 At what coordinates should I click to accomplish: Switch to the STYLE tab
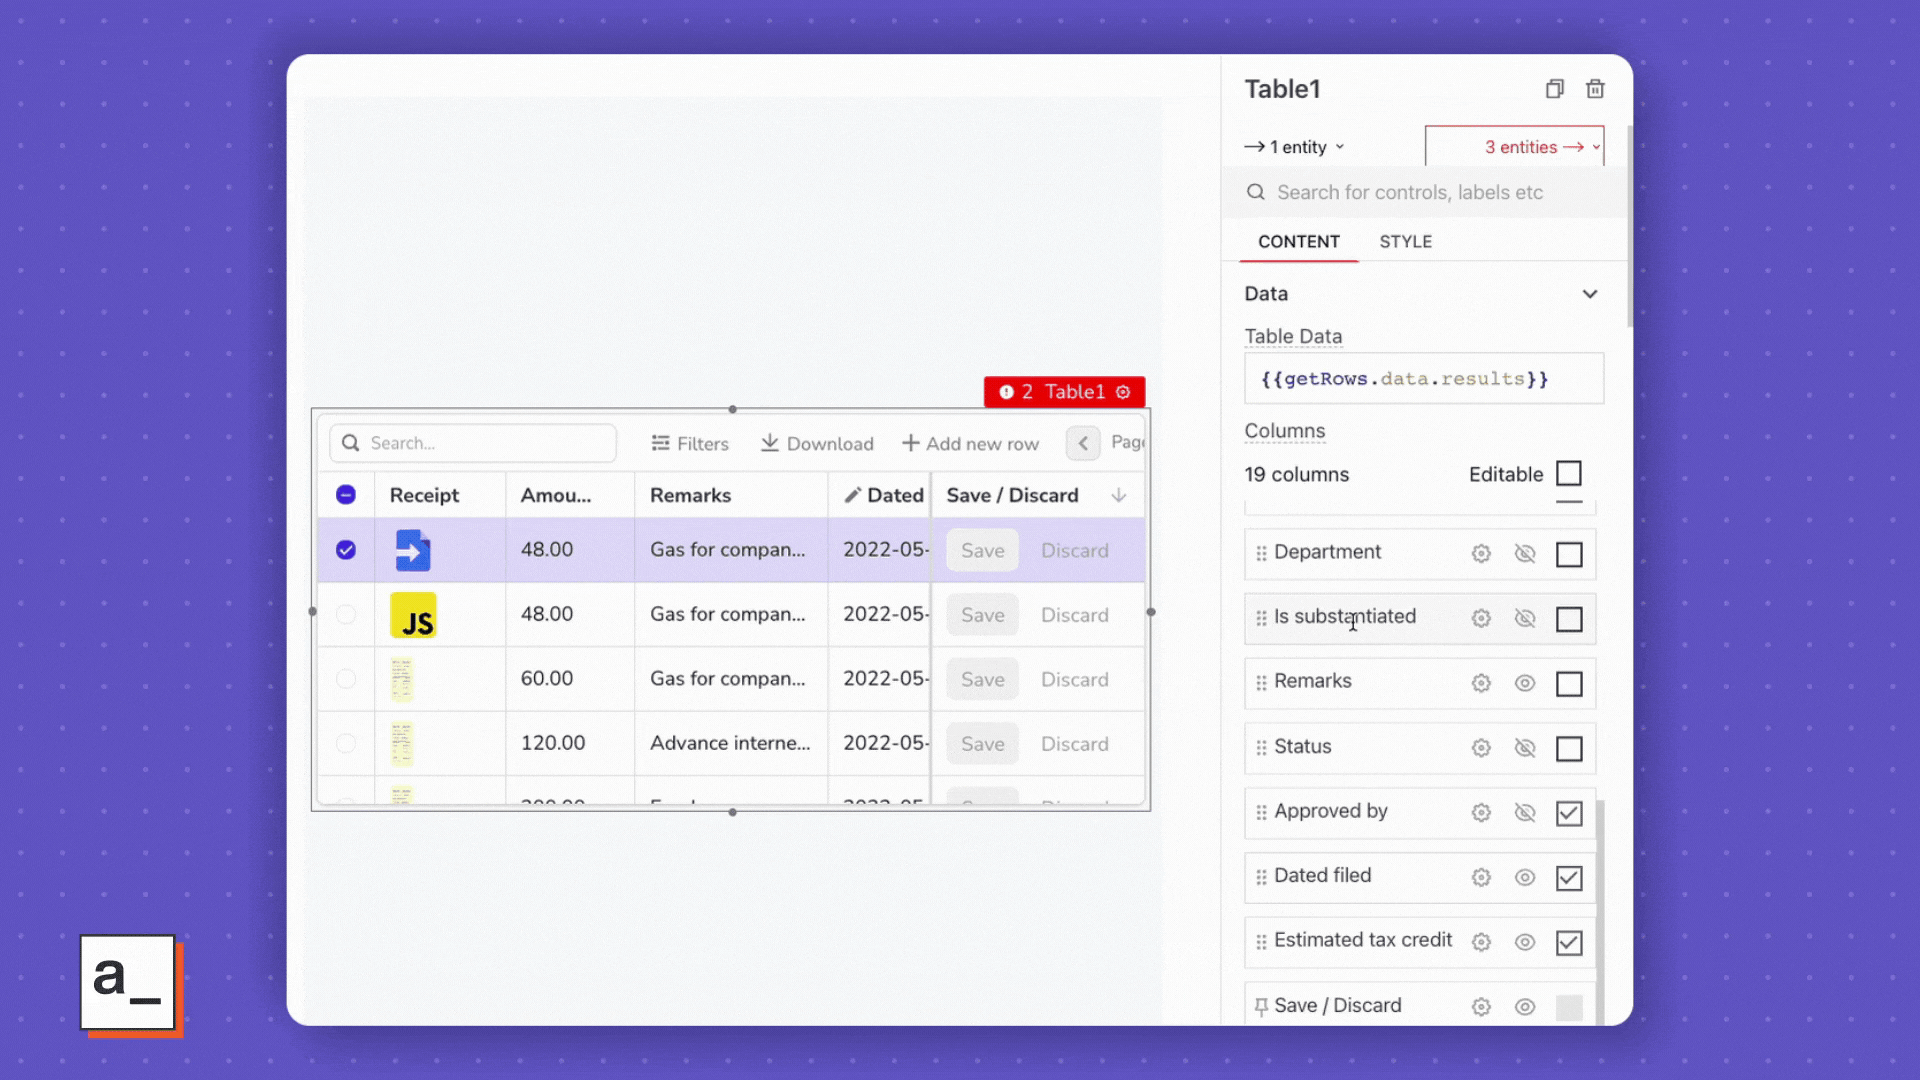[1405, 242]
